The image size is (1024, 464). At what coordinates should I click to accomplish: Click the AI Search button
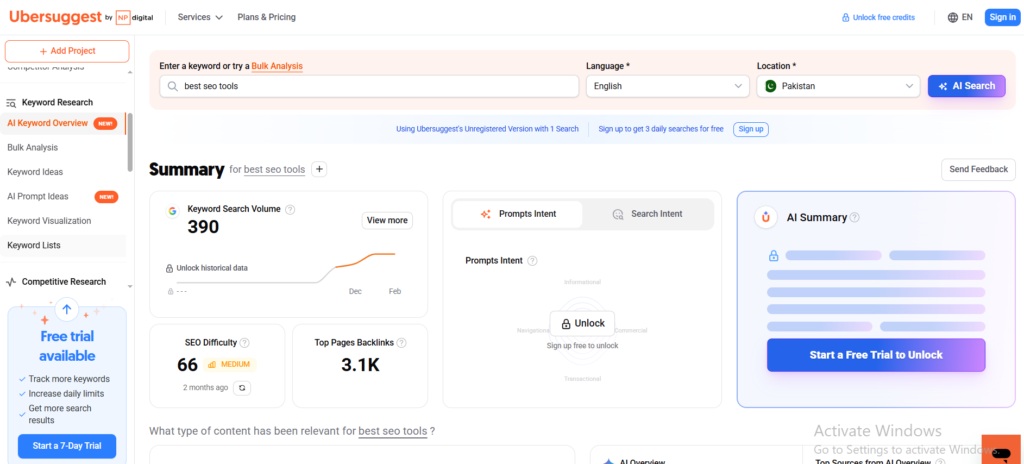966,86
